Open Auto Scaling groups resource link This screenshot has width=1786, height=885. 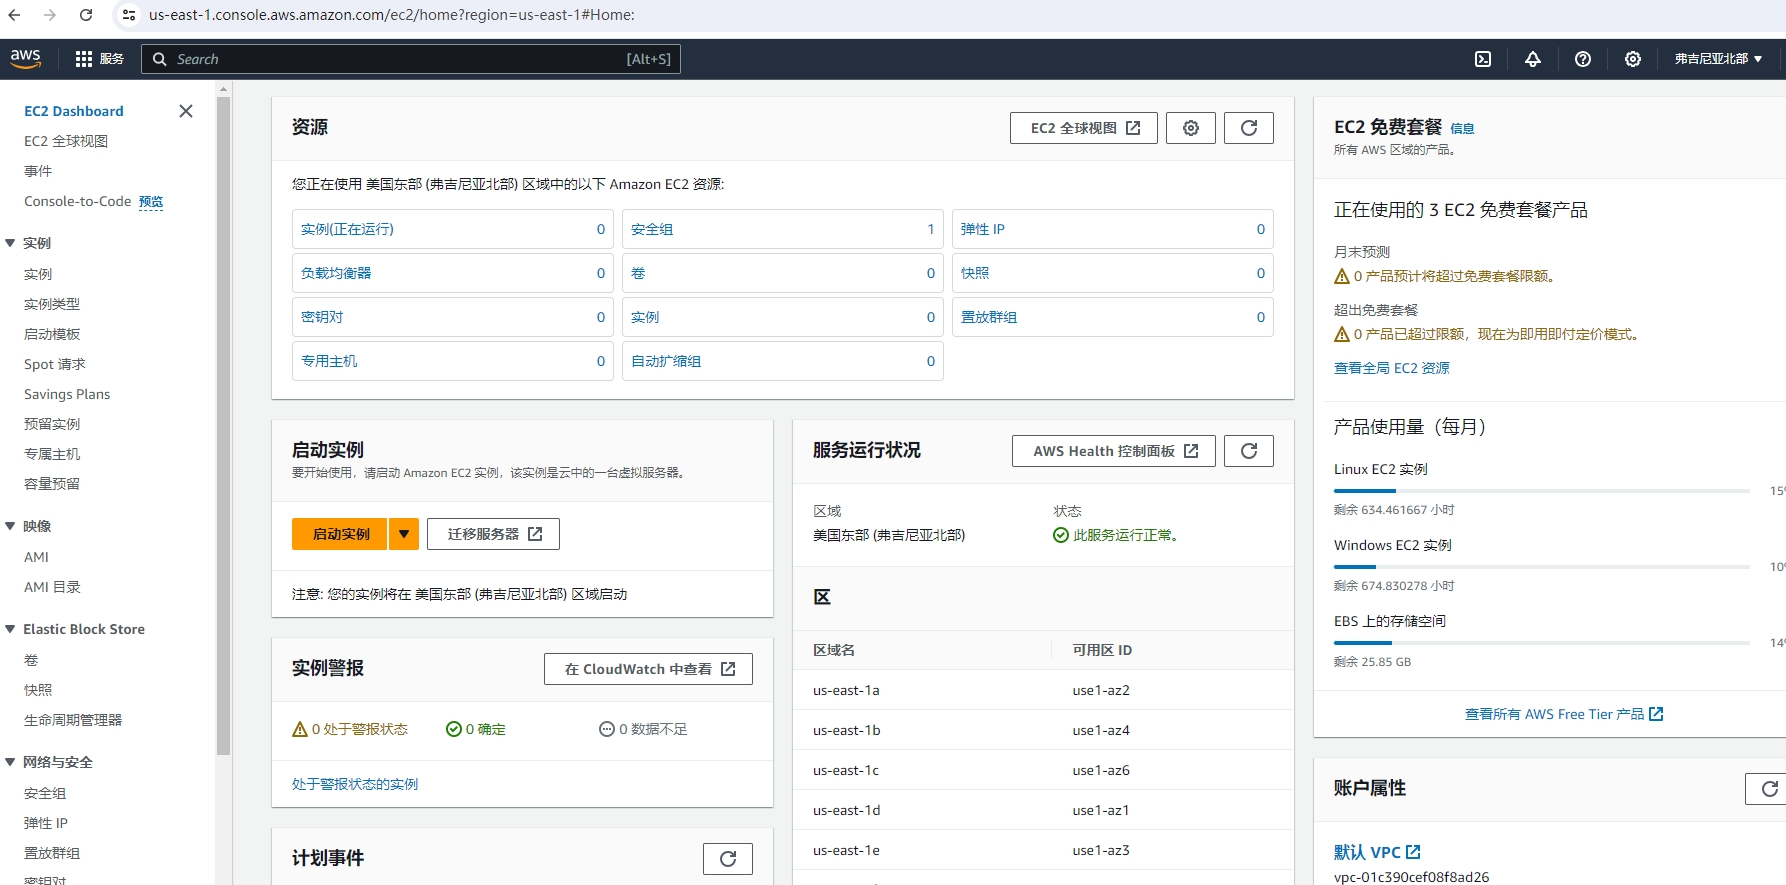666,361
